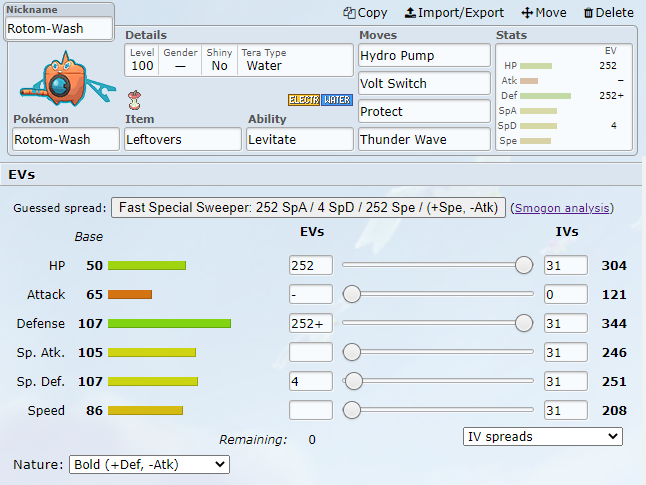
Task: Click the HP IV input box
Action: tap(566, 265)
